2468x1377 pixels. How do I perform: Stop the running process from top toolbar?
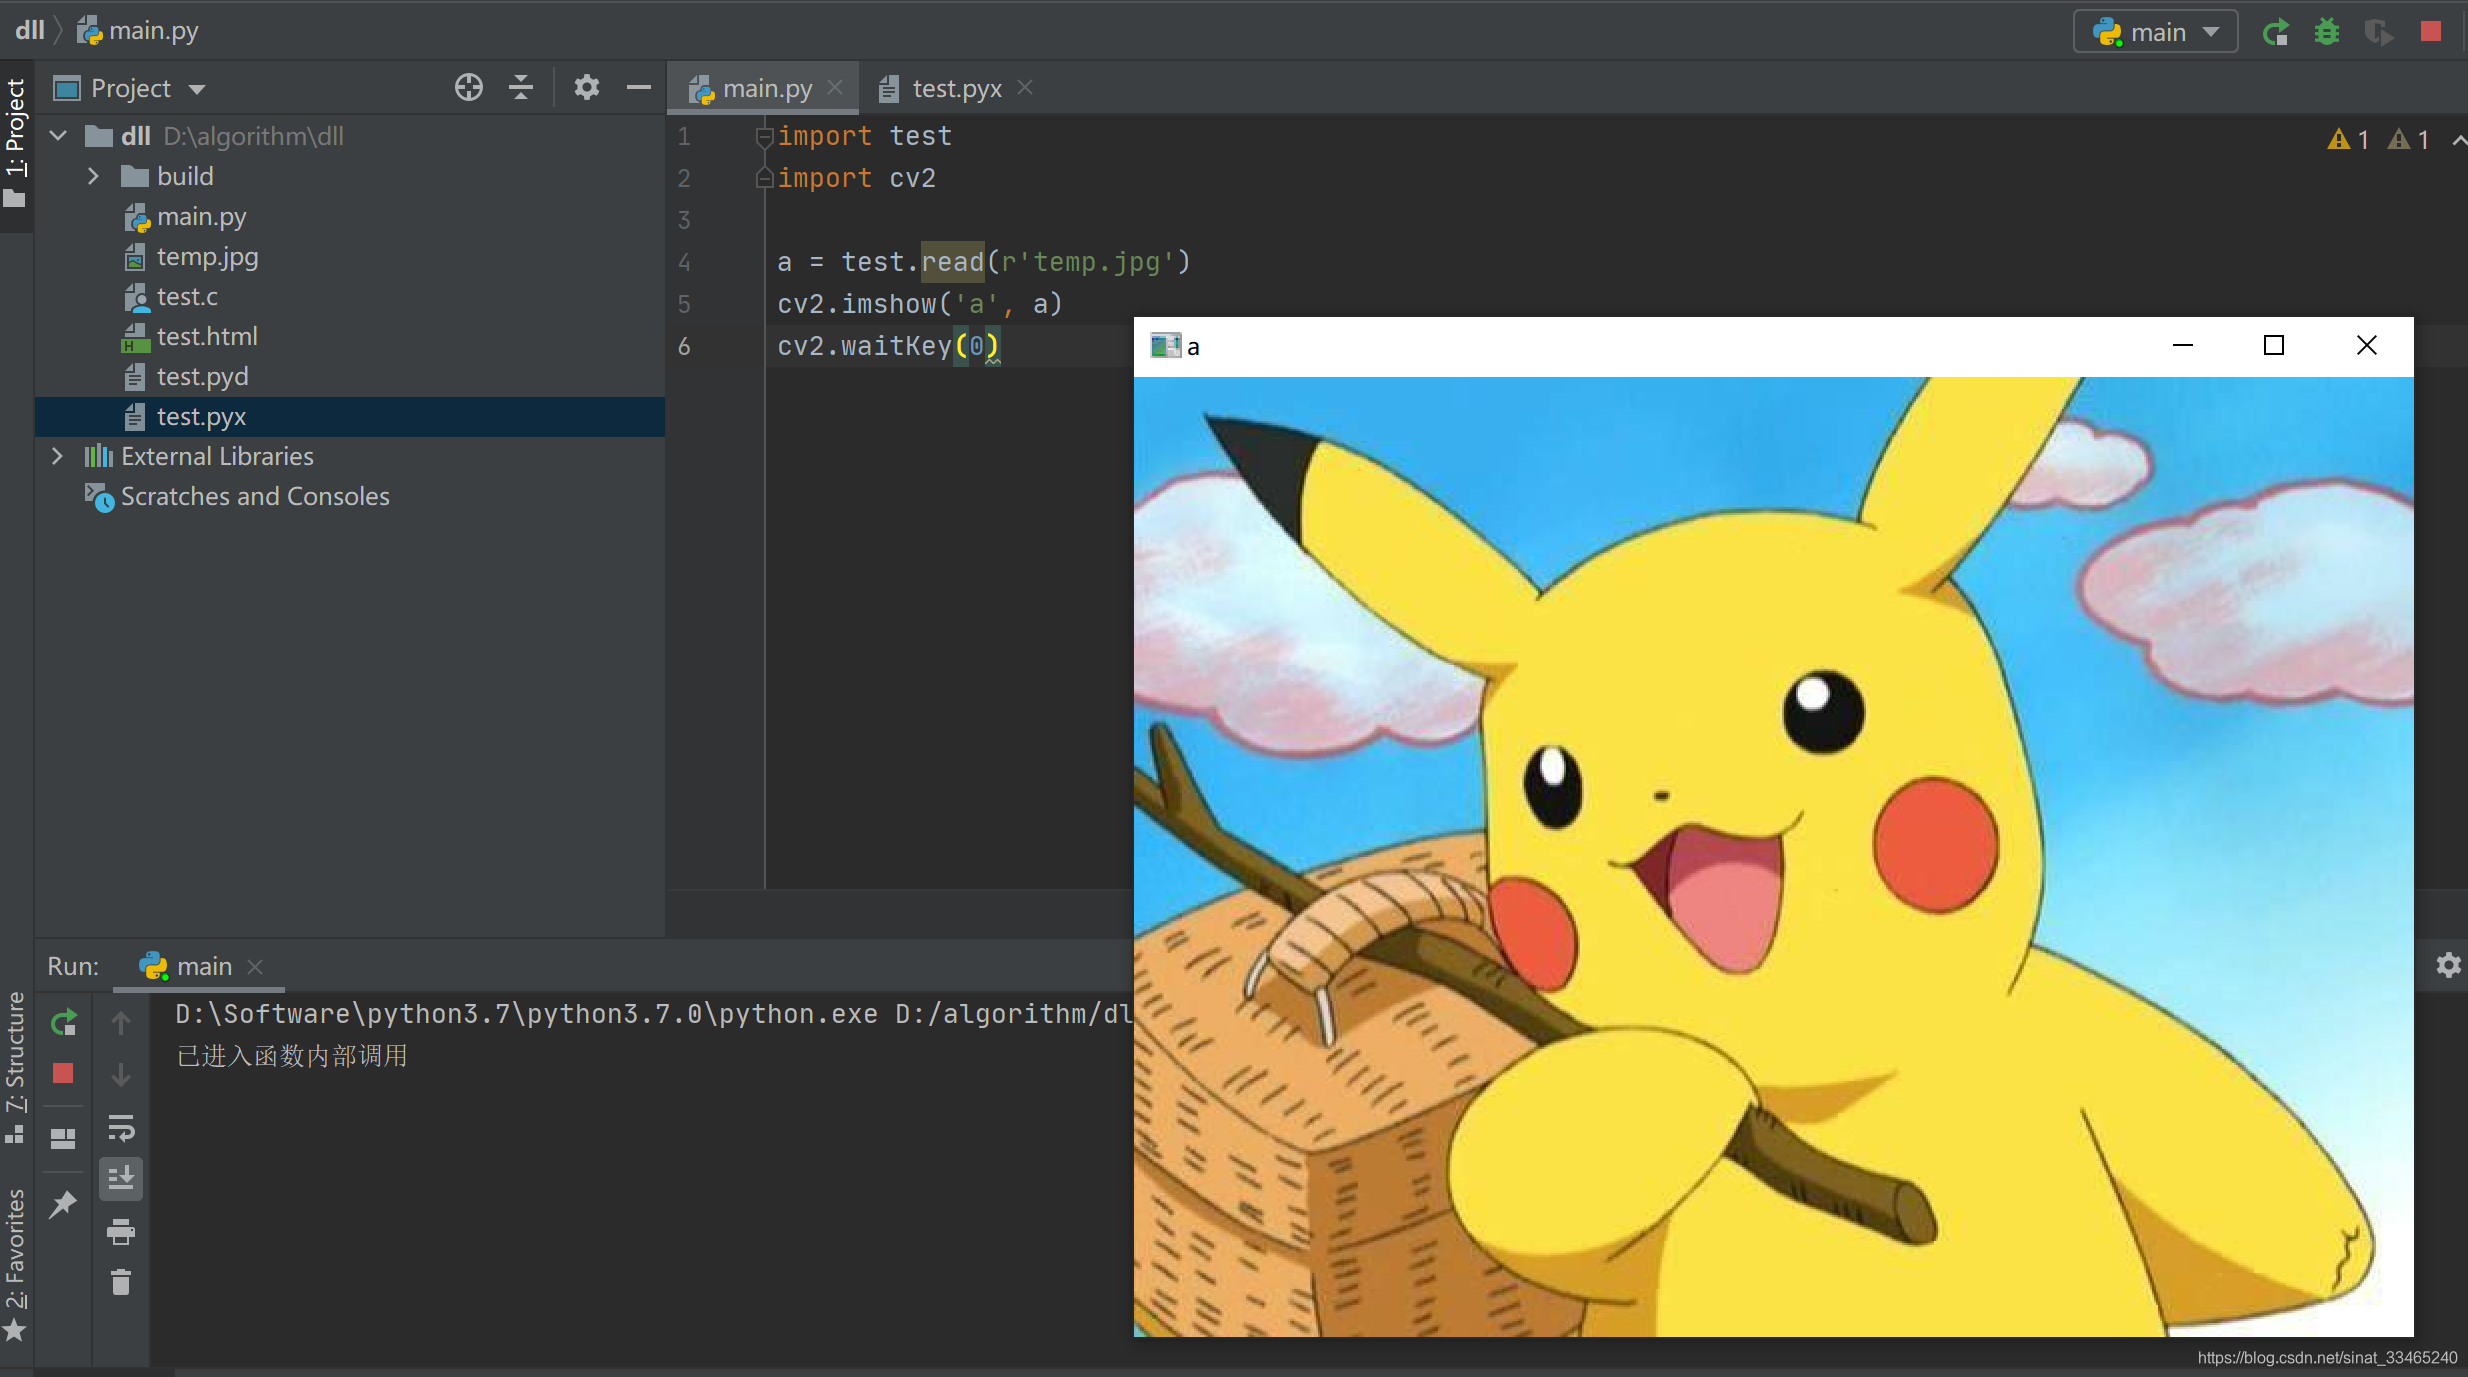pyautogui.click(x=2431, y=32)
